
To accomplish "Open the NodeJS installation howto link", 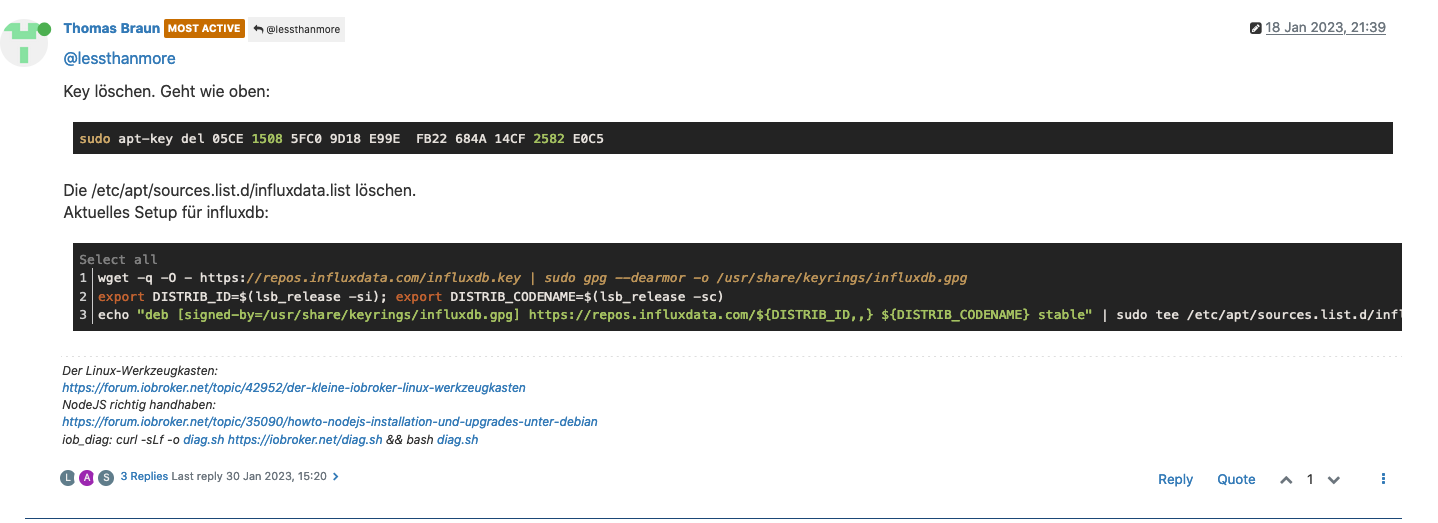I will tap(329, 422).
